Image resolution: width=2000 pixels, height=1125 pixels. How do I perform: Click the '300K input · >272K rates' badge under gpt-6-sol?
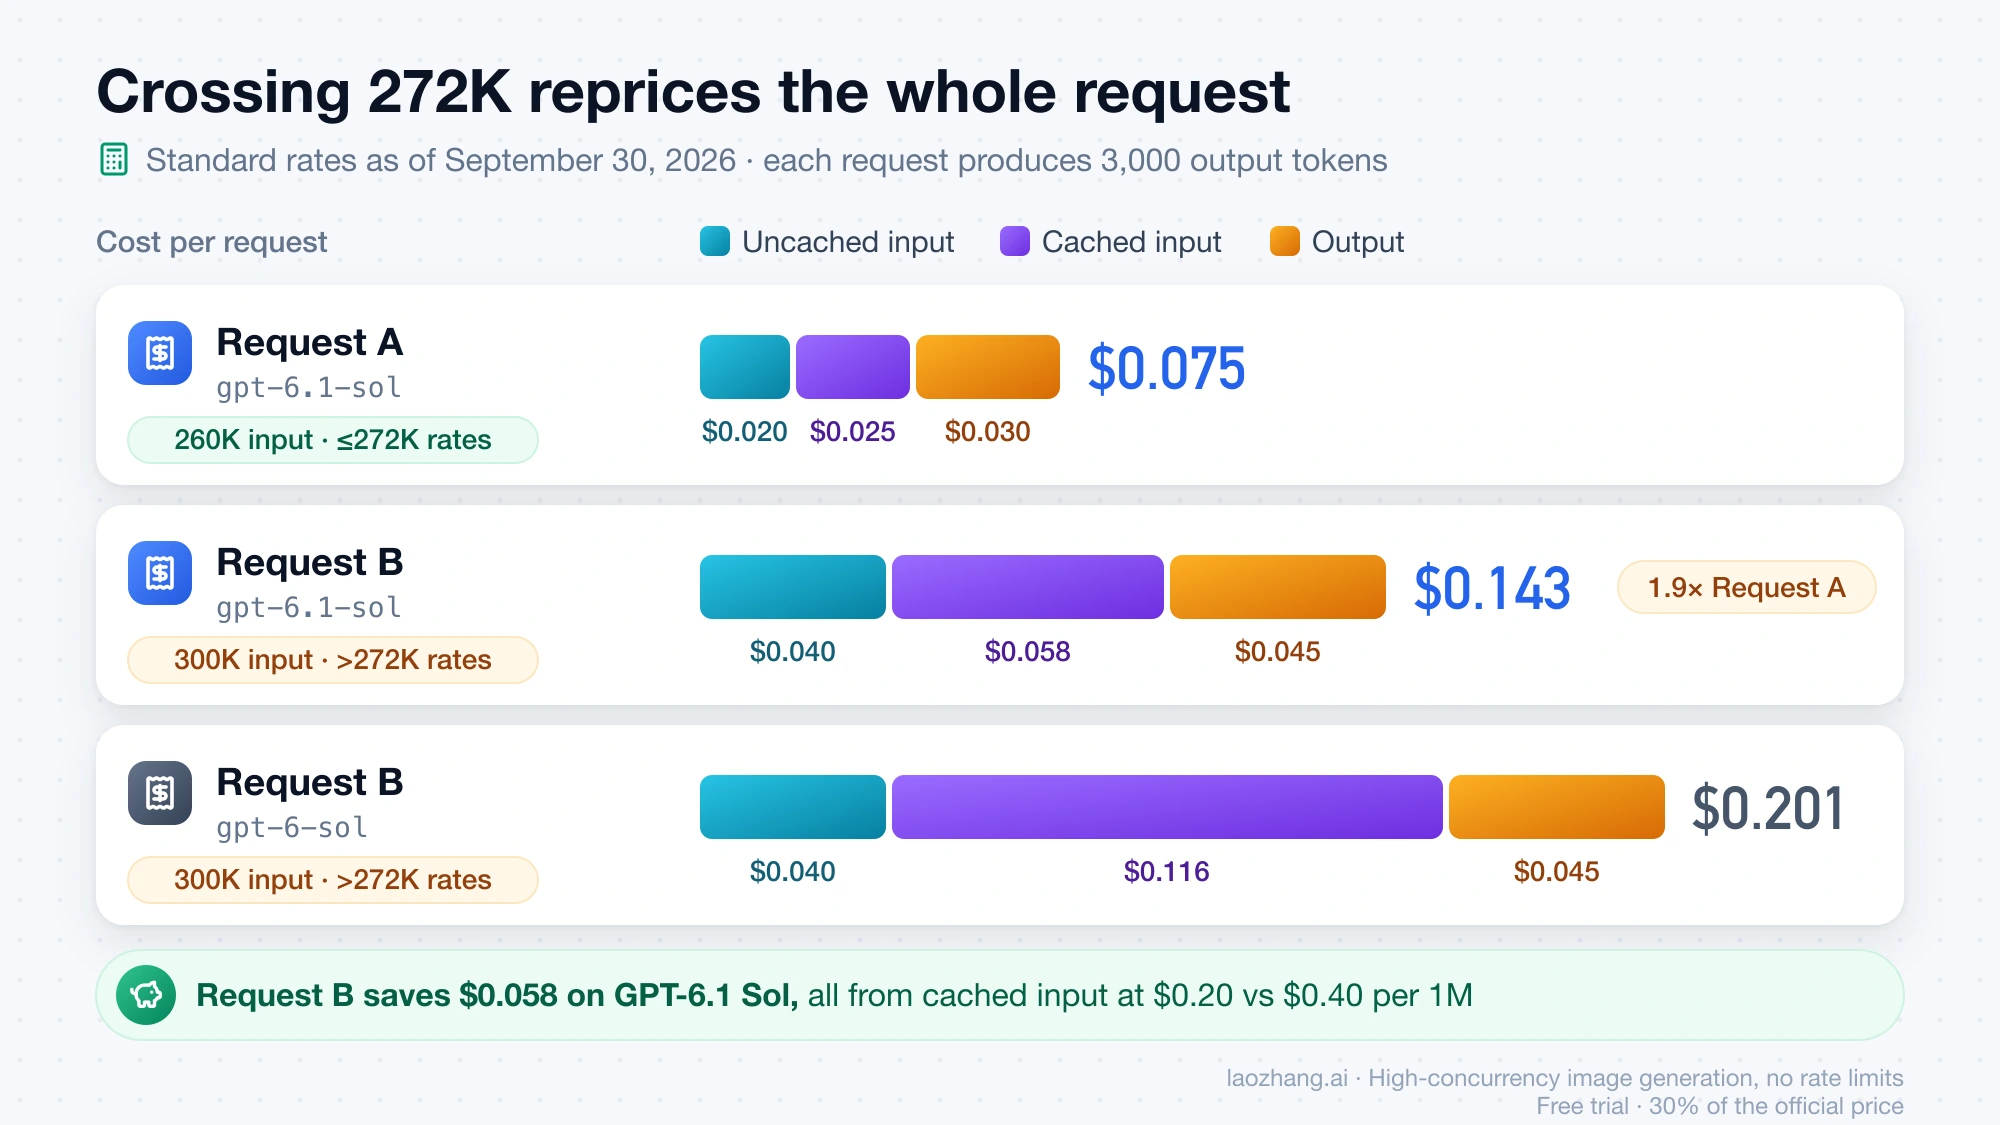333,880
